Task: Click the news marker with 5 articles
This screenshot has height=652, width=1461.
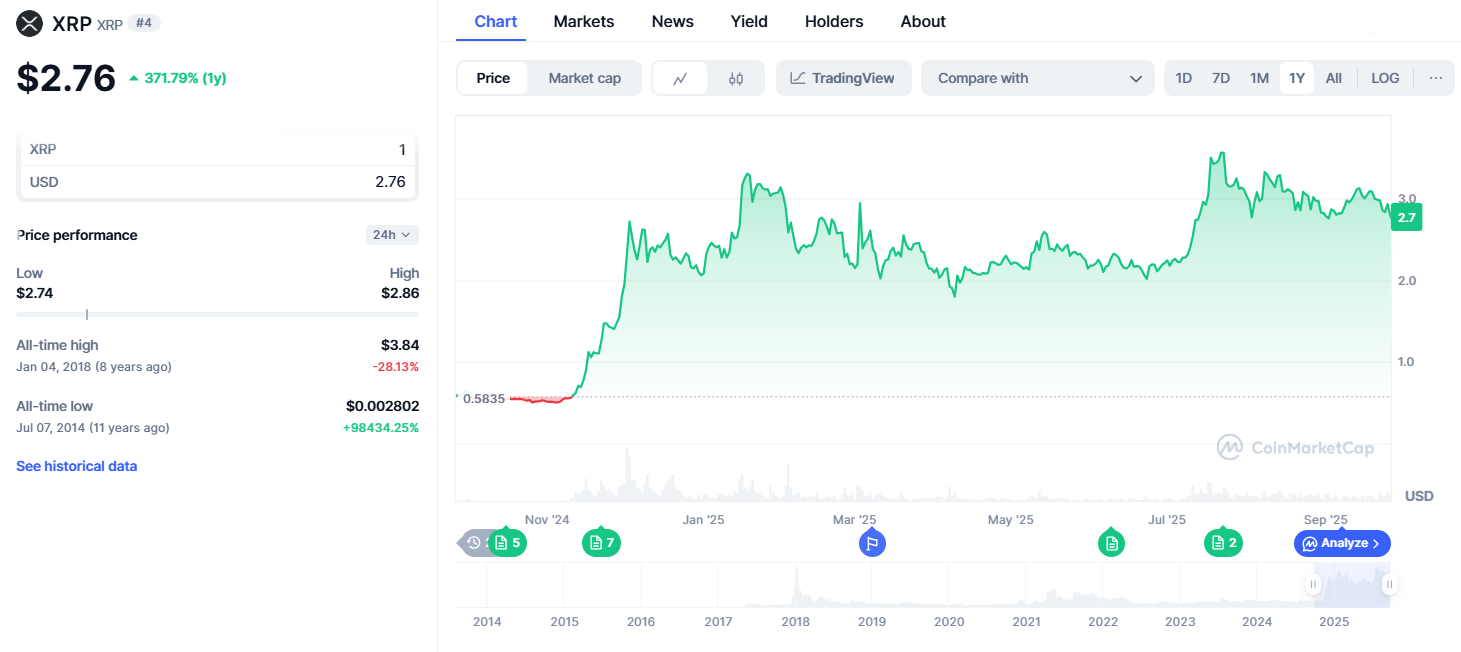Action: click(508, 543)
